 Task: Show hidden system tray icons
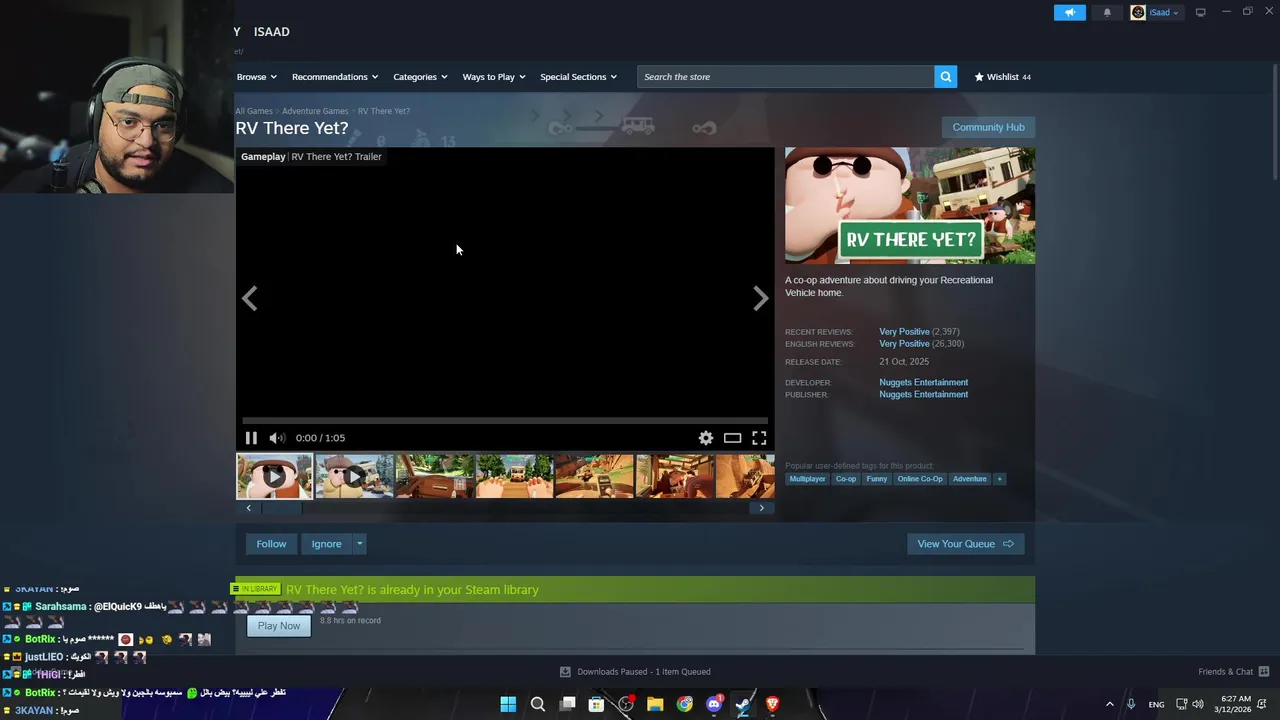coord(1109,704)
